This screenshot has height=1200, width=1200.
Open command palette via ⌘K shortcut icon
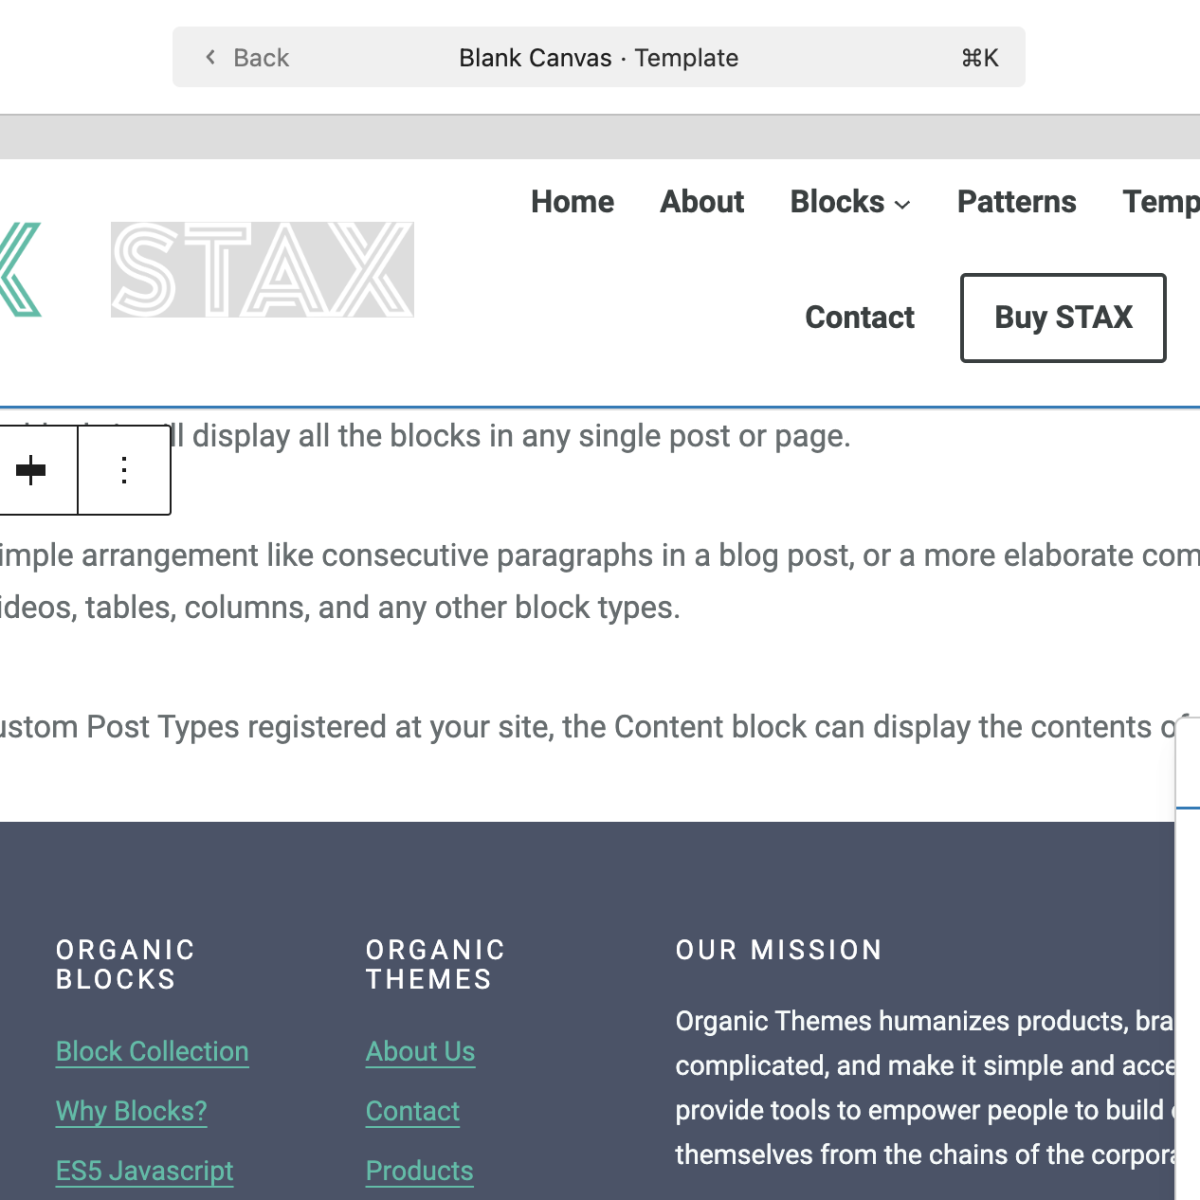pyautogui.click(x=980, y=58)
